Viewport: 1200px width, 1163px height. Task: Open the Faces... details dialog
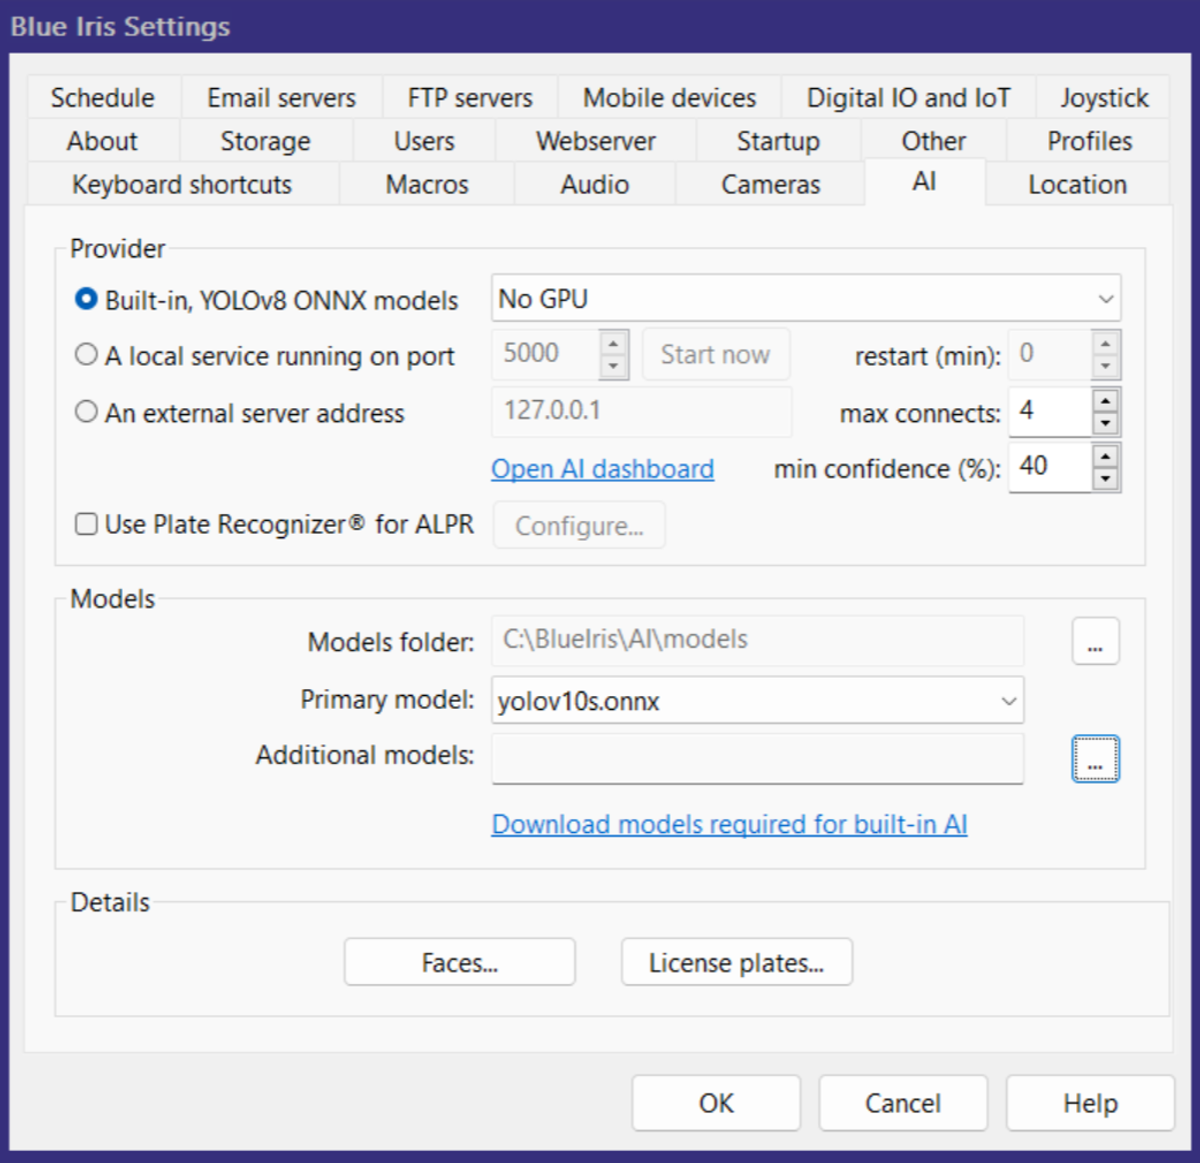click(x=460, y=962)
